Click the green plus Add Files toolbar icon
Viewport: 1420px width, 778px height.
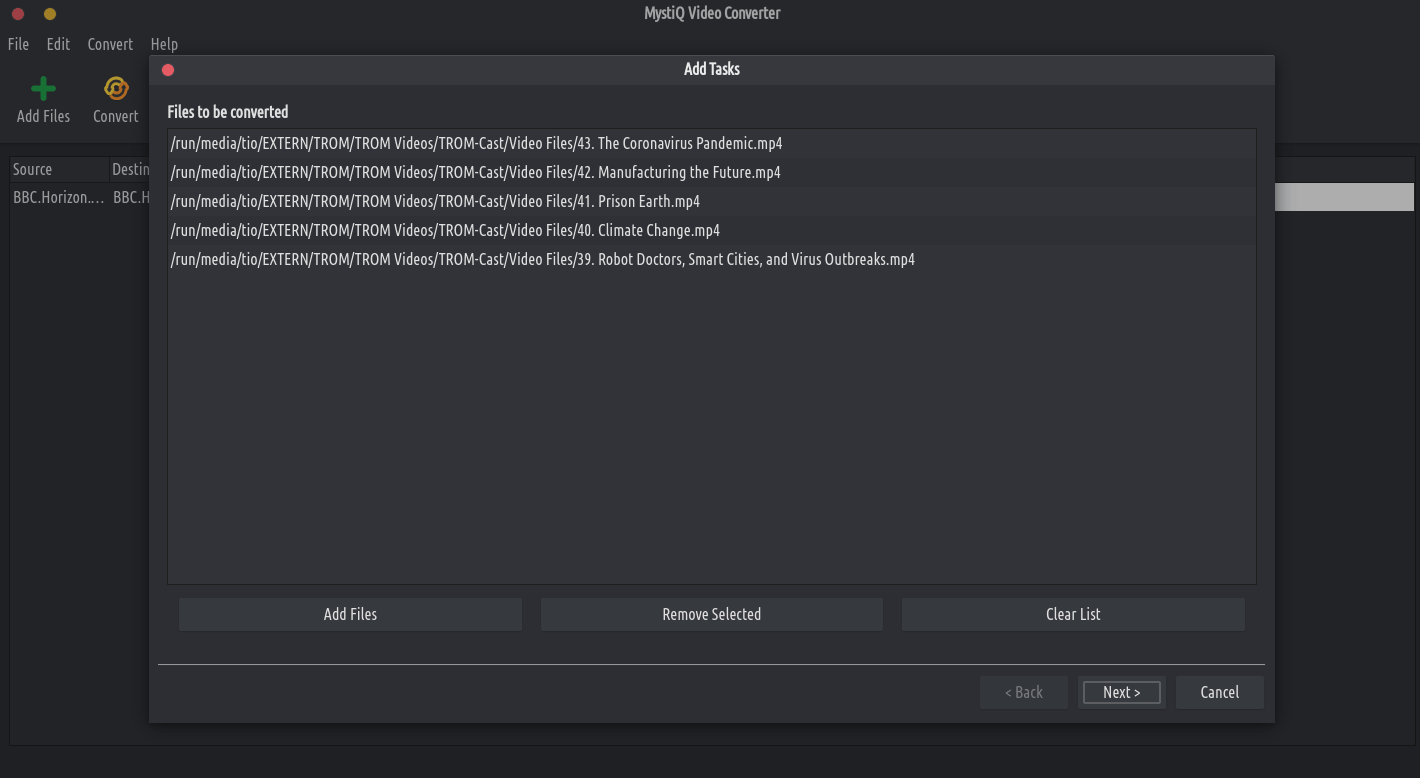tap(43, 89)
